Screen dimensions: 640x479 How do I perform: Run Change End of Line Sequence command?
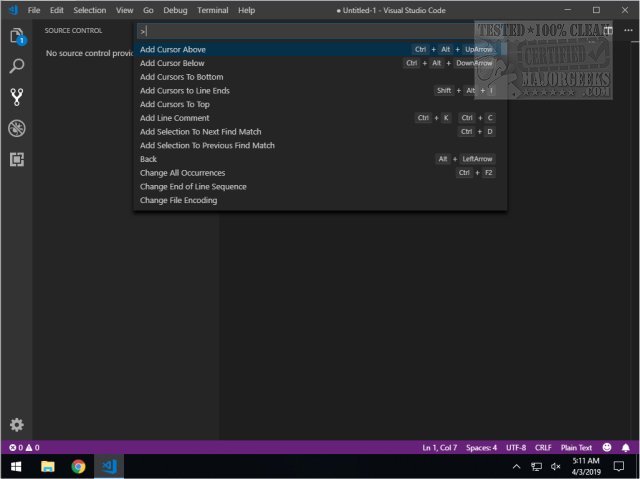(x=320, y=186)
